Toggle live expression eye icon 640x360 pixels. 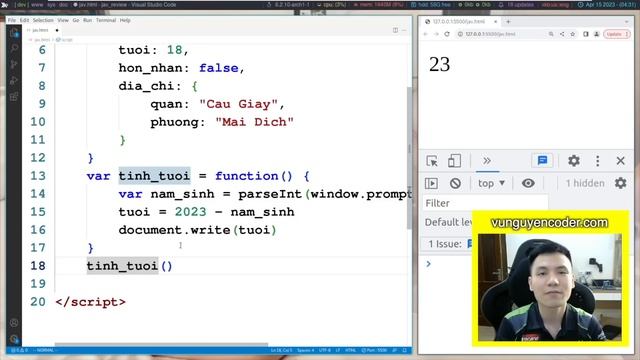coord(528,183)
